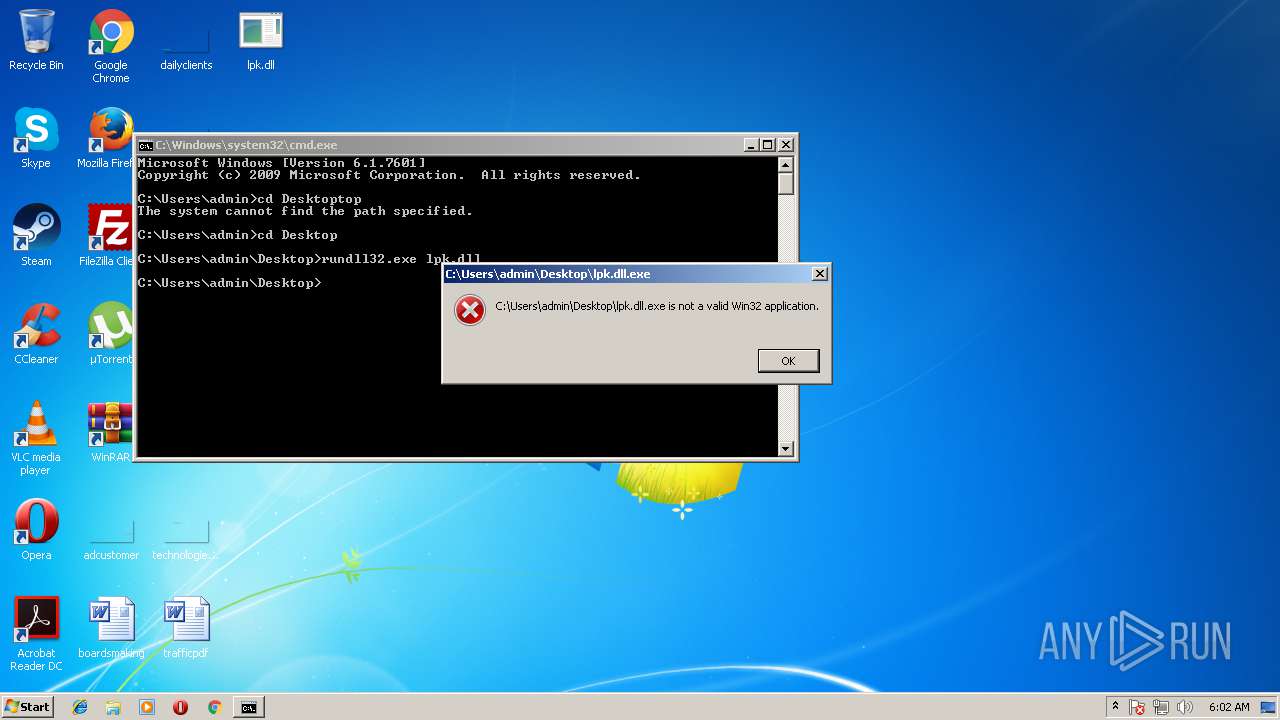
Task: Switch to cmd.exe taskbar button
Action: click(x=248, y=707)
